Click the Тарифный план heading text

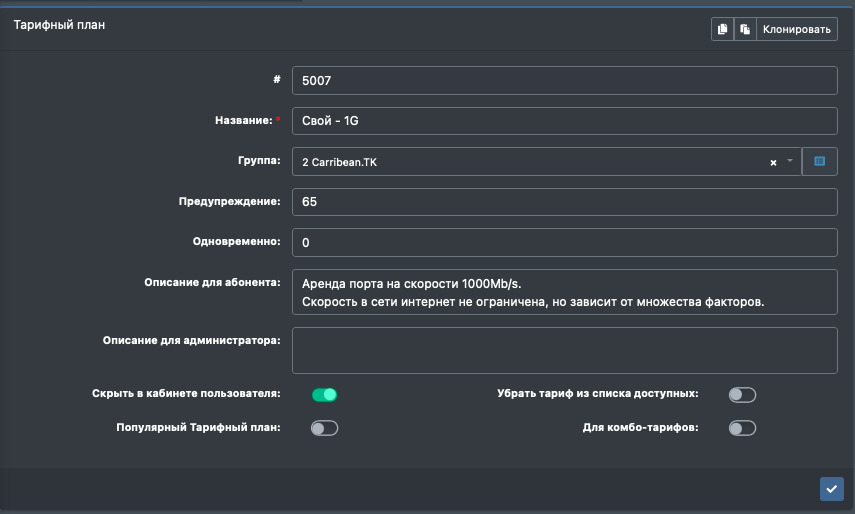click(59, 25)
